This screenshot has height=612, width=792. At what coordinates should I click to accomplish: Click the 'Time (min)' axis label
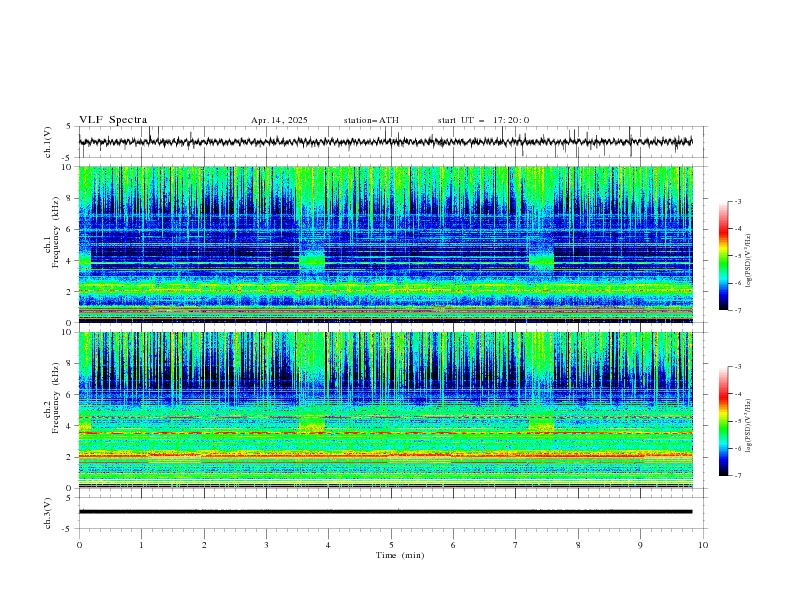400,555
